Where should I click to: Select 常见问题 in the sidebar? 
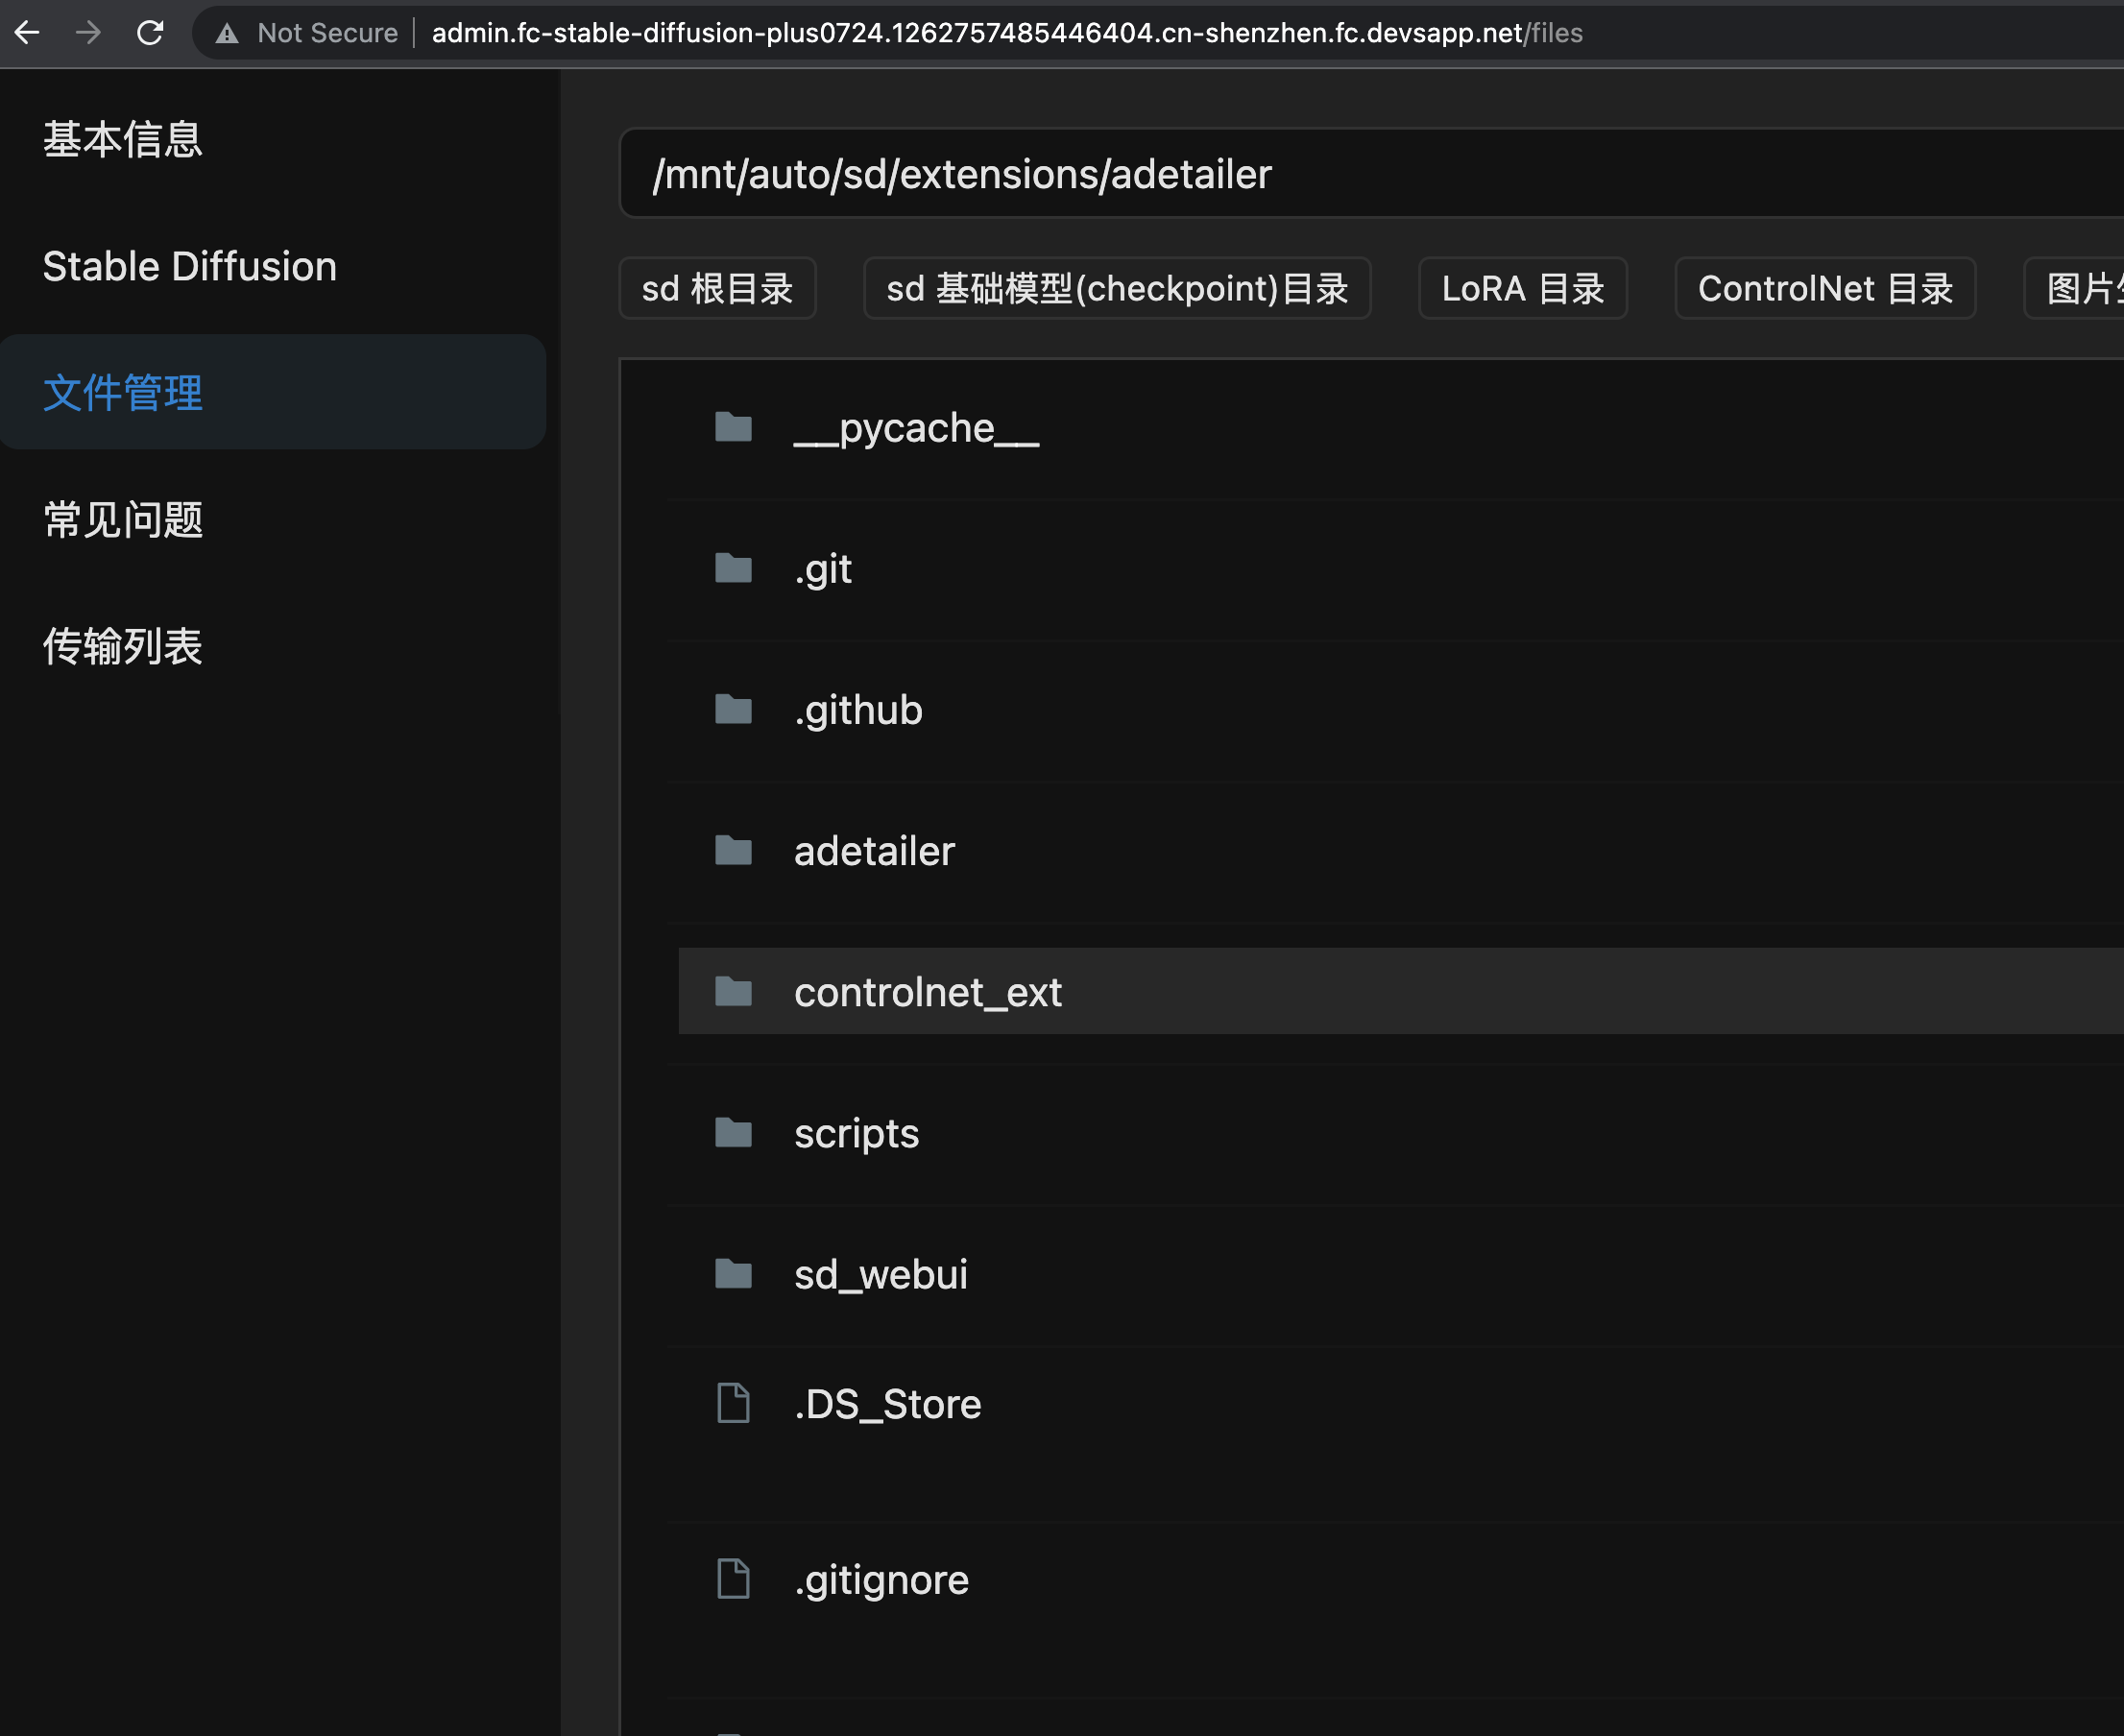[123, 520]
